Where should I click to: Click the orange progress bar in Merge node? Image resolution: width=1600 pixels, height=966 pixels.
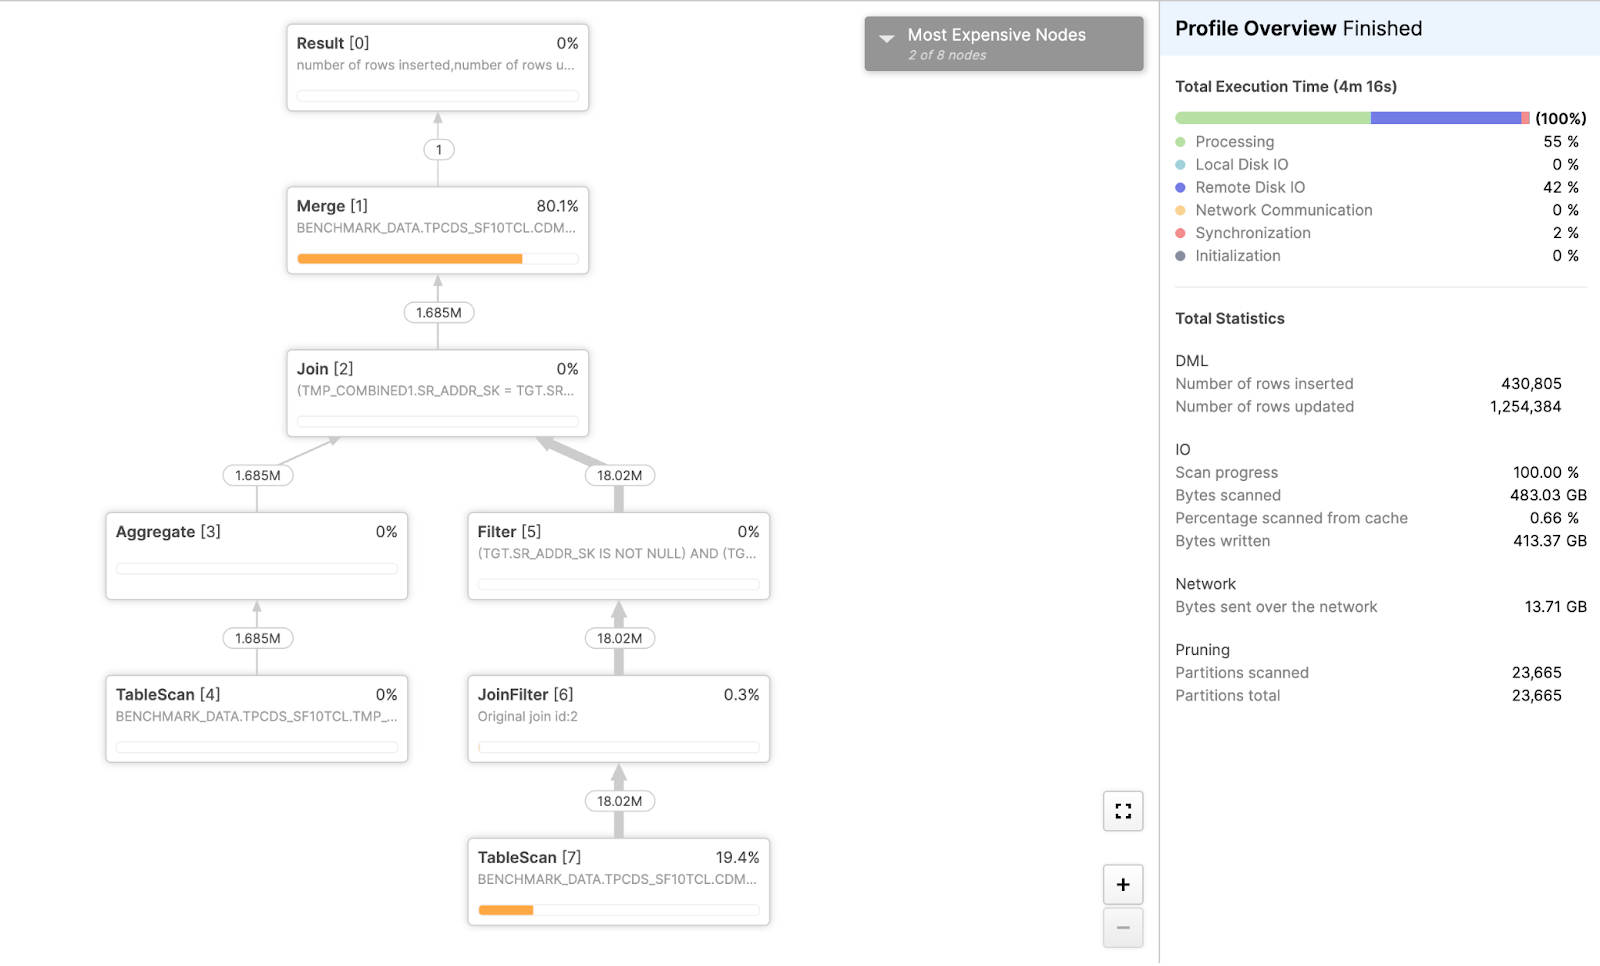pyautogui.click(x=409, y=259)
